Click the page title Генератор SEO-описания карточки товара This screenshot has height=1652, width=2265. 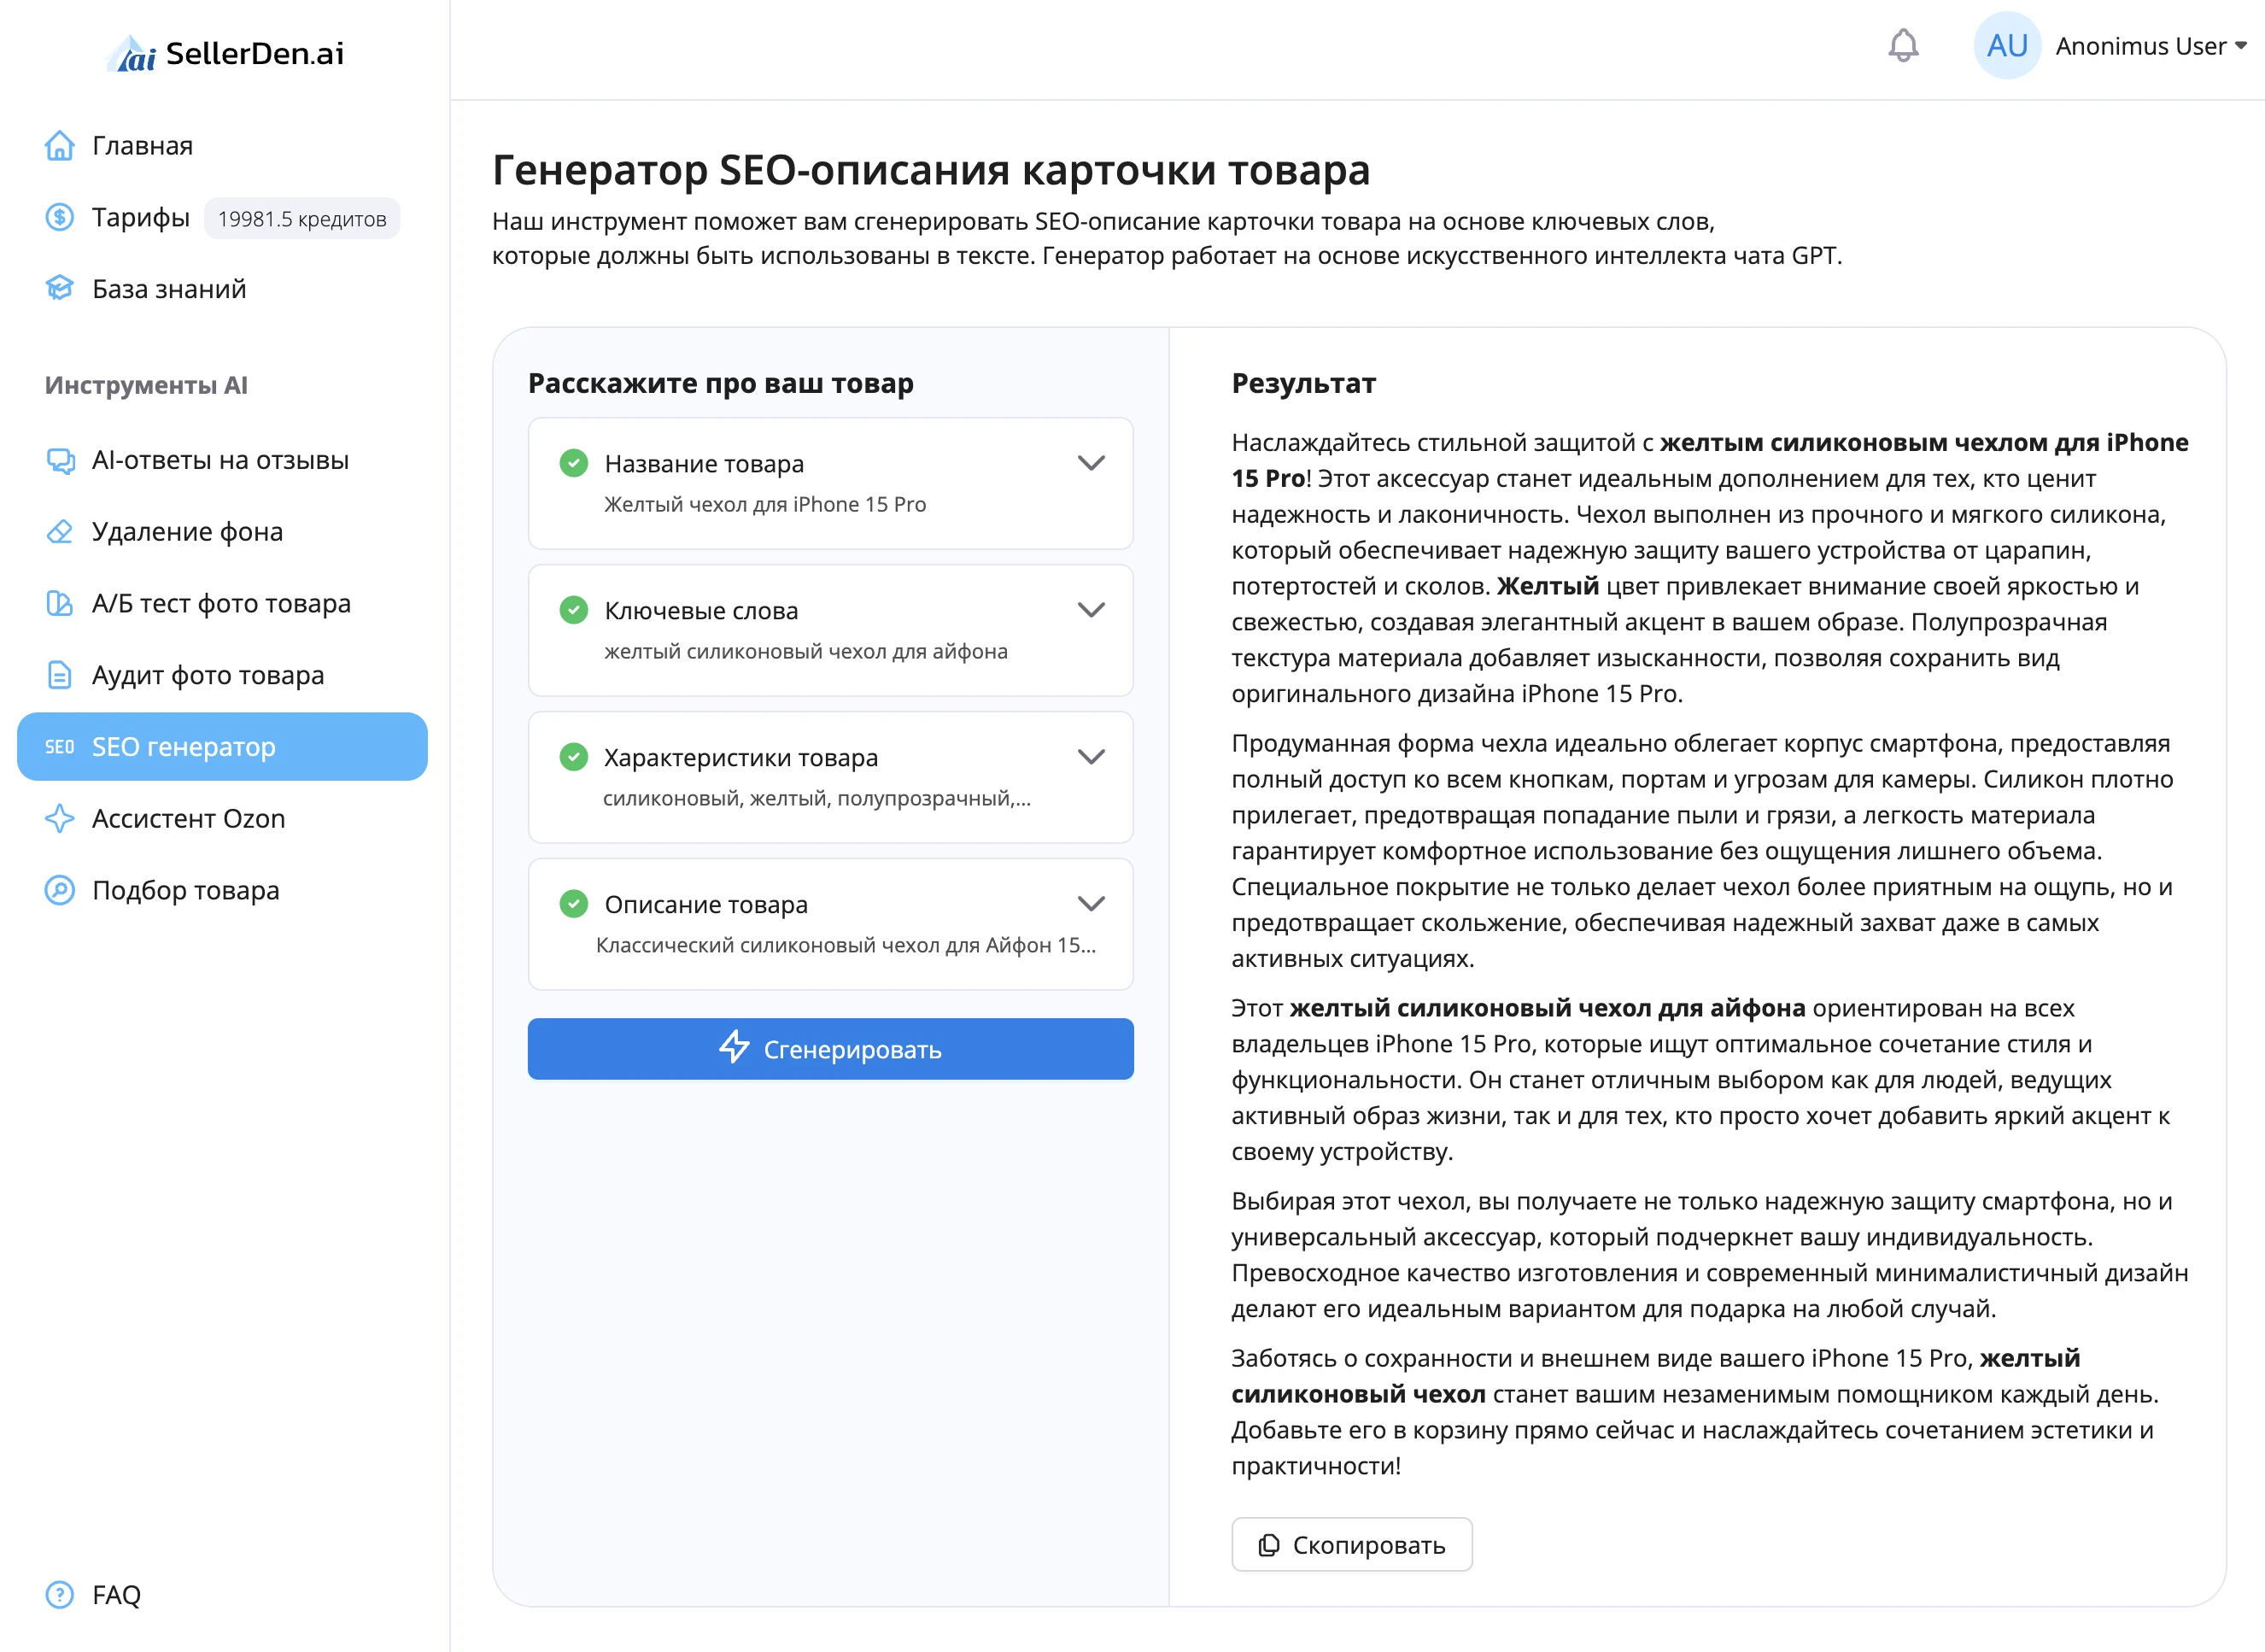click(930, 170)
